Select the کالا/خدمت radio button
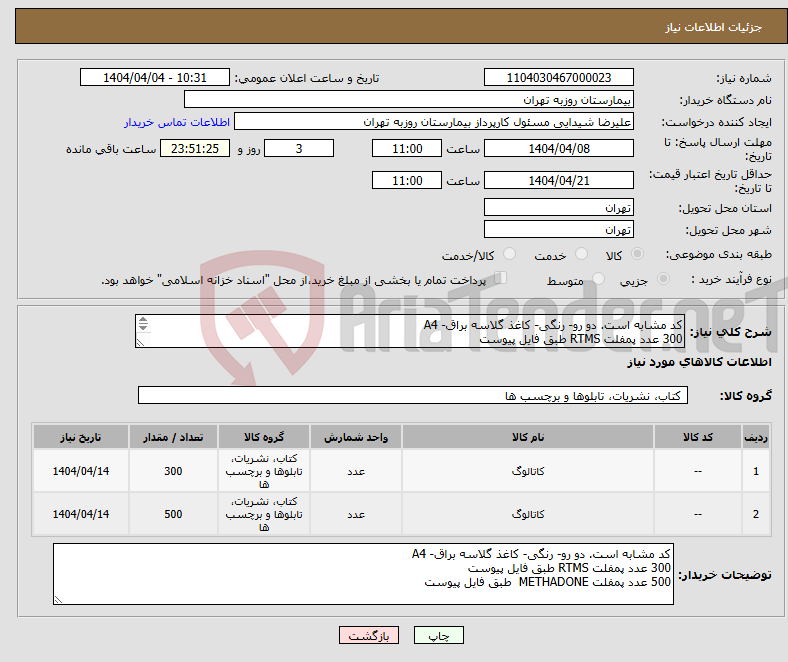 [510, 254]
